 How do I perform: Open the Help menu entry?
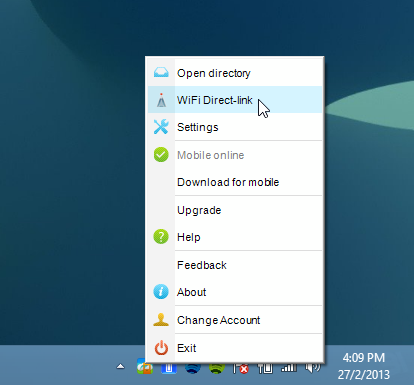(235, 237)
